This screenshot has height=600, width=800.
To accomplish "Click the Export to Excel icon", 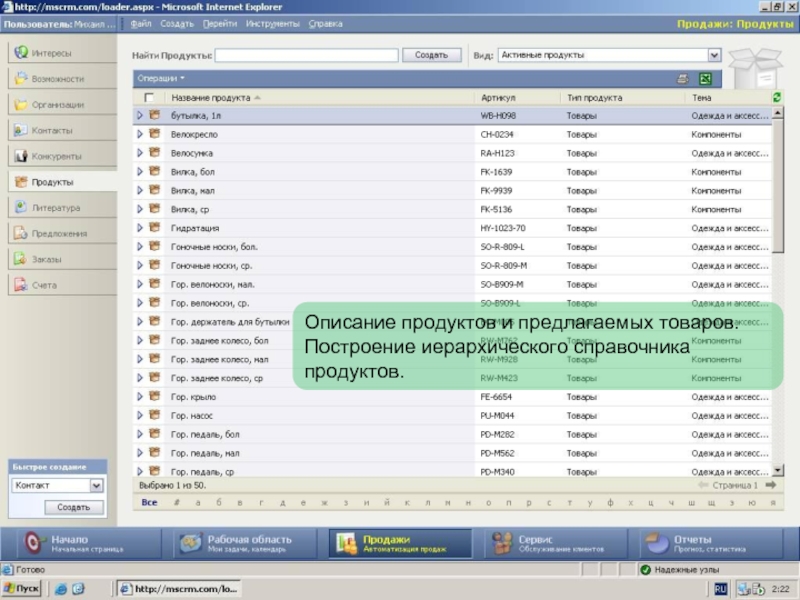I will [706, 79].
